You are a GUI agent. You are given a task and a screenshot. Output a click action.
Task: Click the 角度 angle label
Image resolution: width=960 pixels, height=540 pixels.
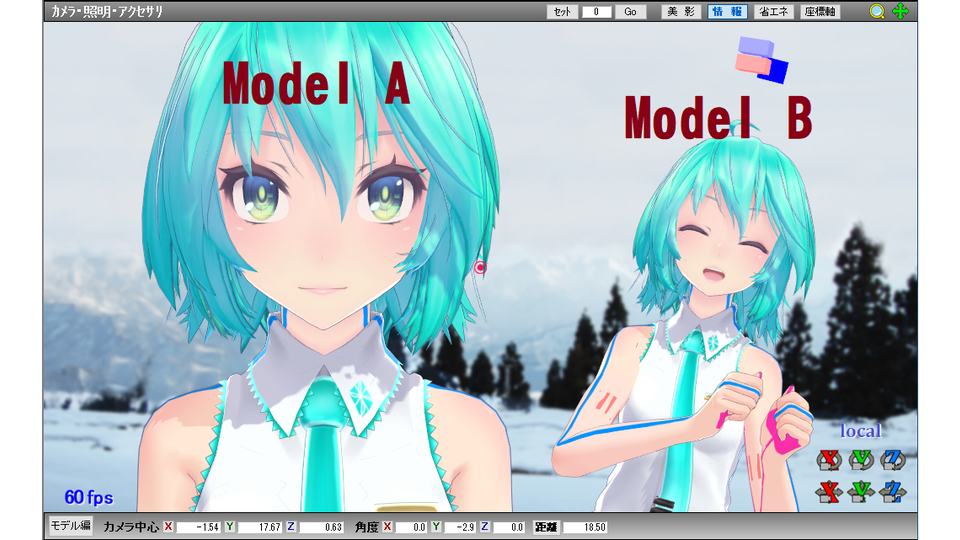pos(366,527)
